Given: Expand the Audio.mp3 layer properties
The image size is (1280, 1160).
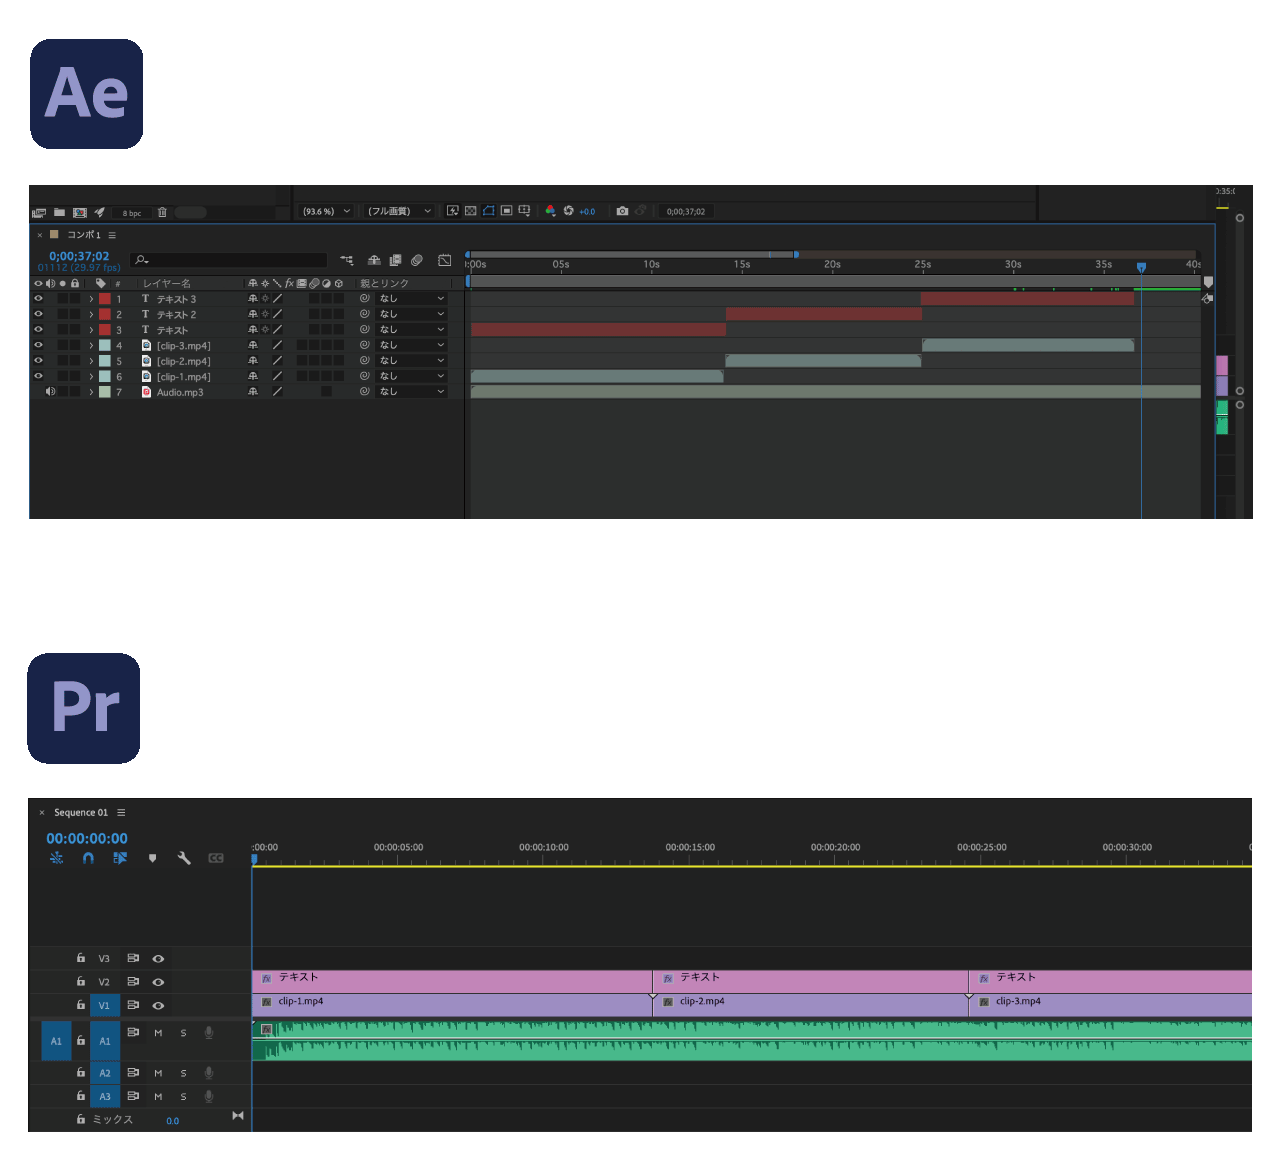Looking at the screenshot, I should pos(91,392).
